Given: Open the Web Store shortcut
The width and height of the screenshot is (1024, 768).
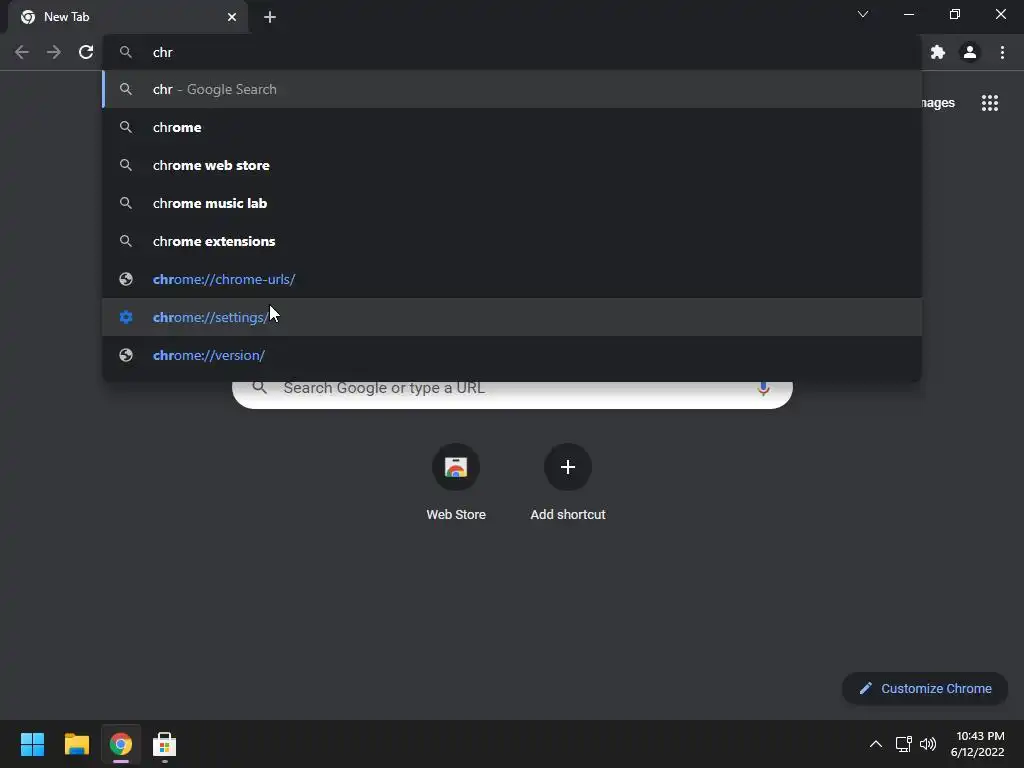Looking at the screenshot, I should [456, 483].
